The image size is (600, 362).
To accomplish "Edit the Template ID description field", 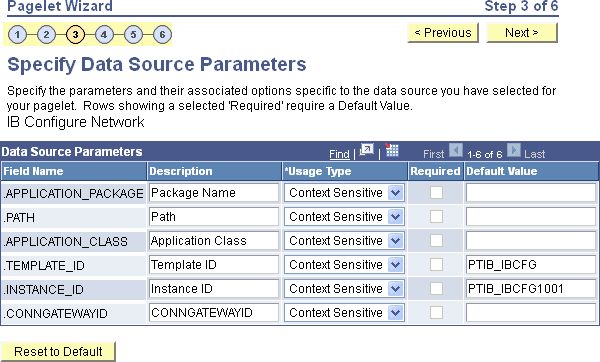I will [214, 264].
